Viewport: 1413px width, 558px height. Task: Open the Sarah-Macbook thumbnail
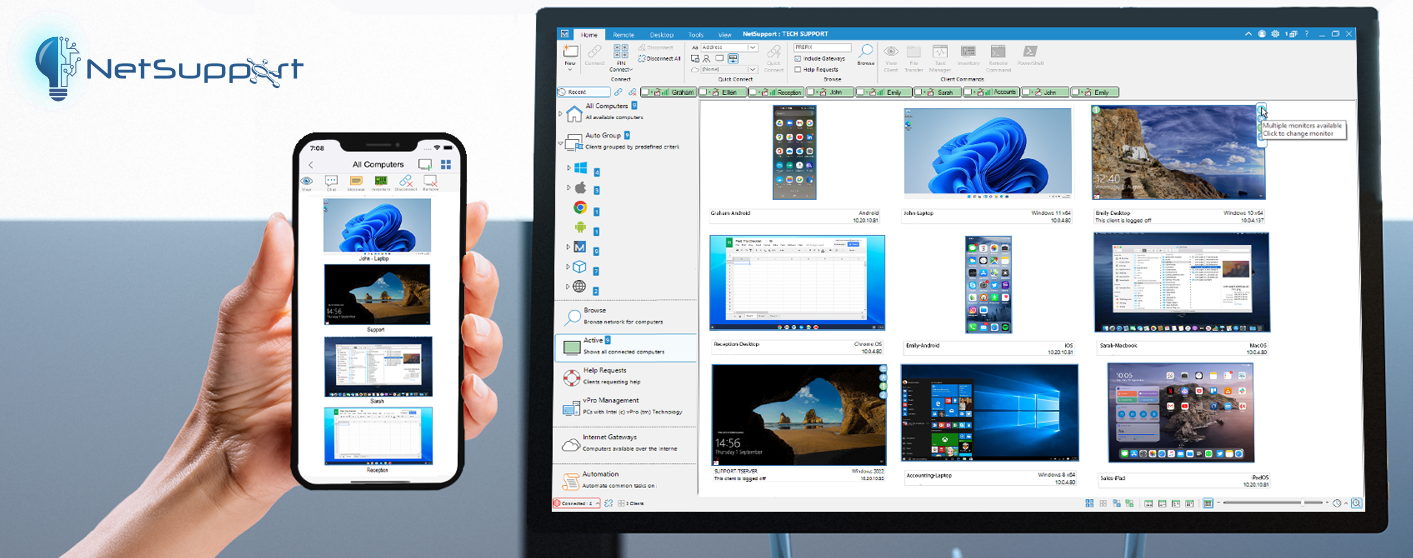[1181, 282]
